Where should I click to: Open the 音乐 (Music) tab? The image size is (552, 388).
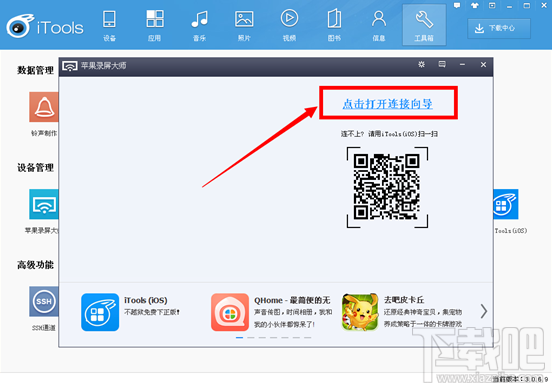coord(199,25)
